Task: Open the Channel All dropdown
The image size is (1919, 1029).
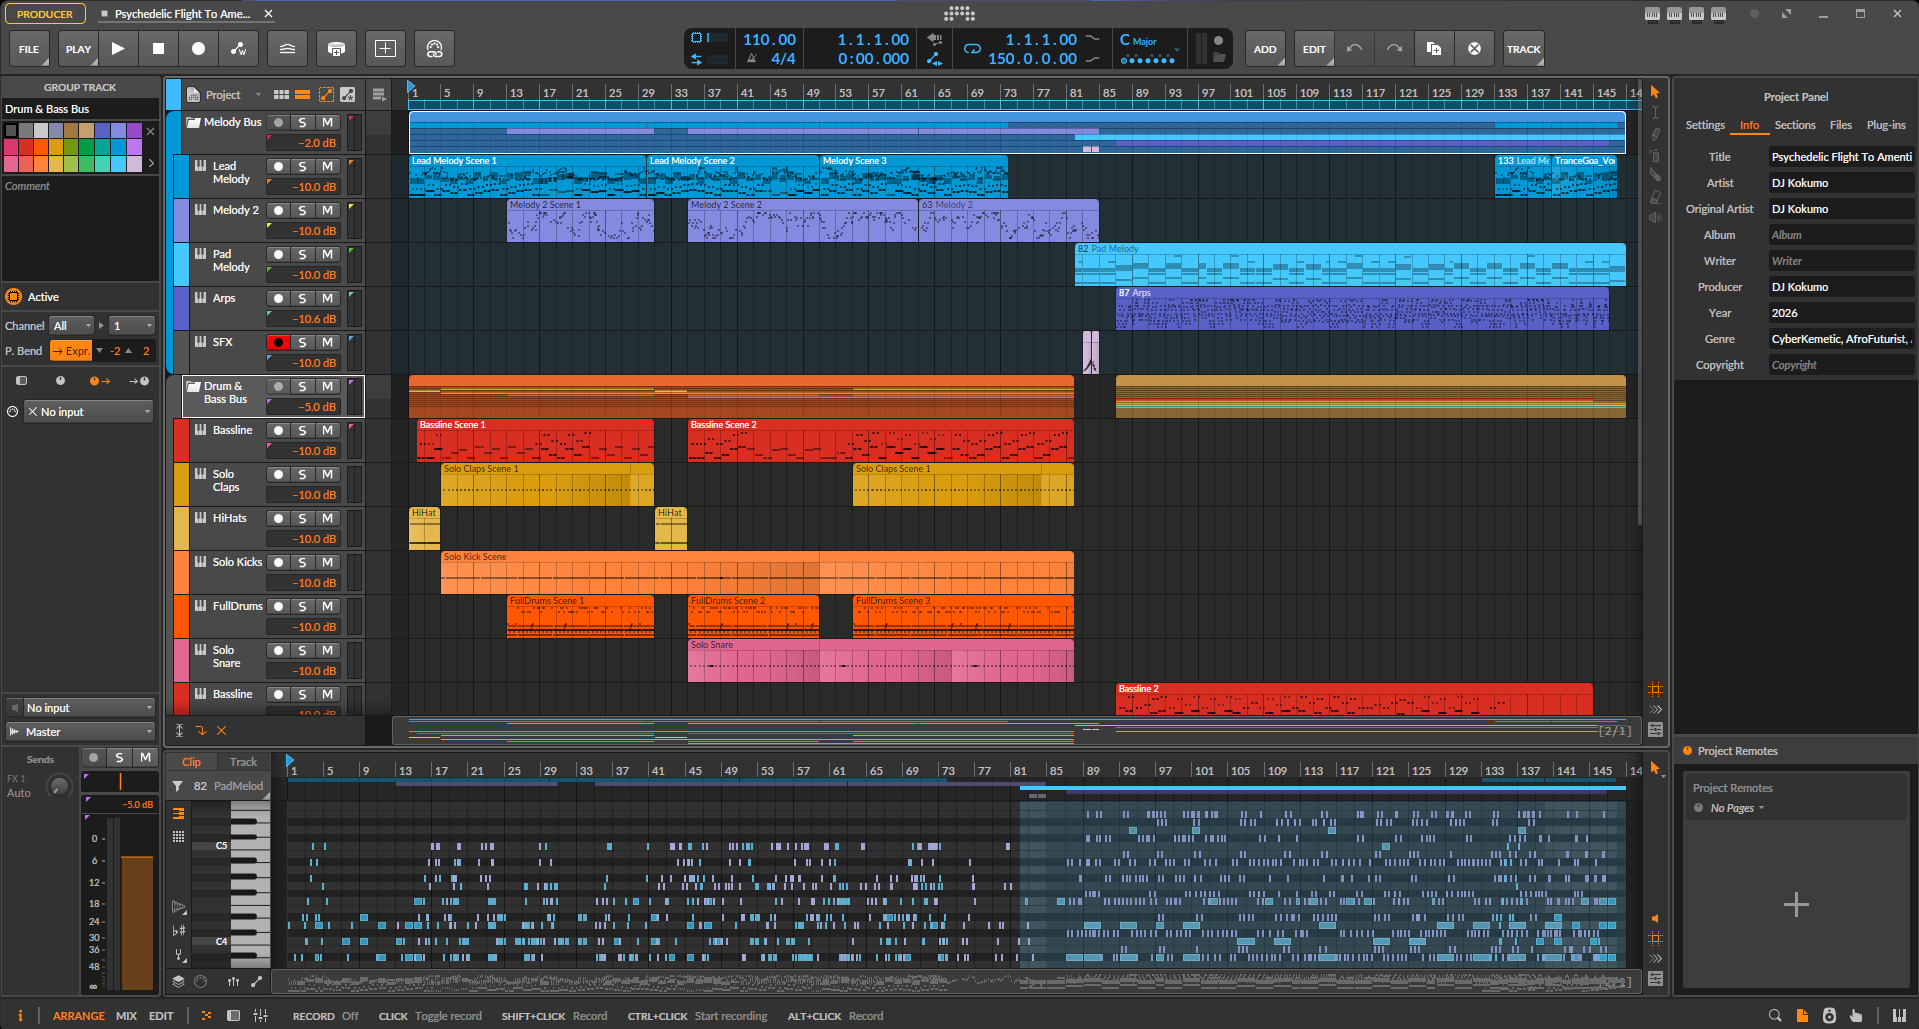Action: [x=72, y=325]
